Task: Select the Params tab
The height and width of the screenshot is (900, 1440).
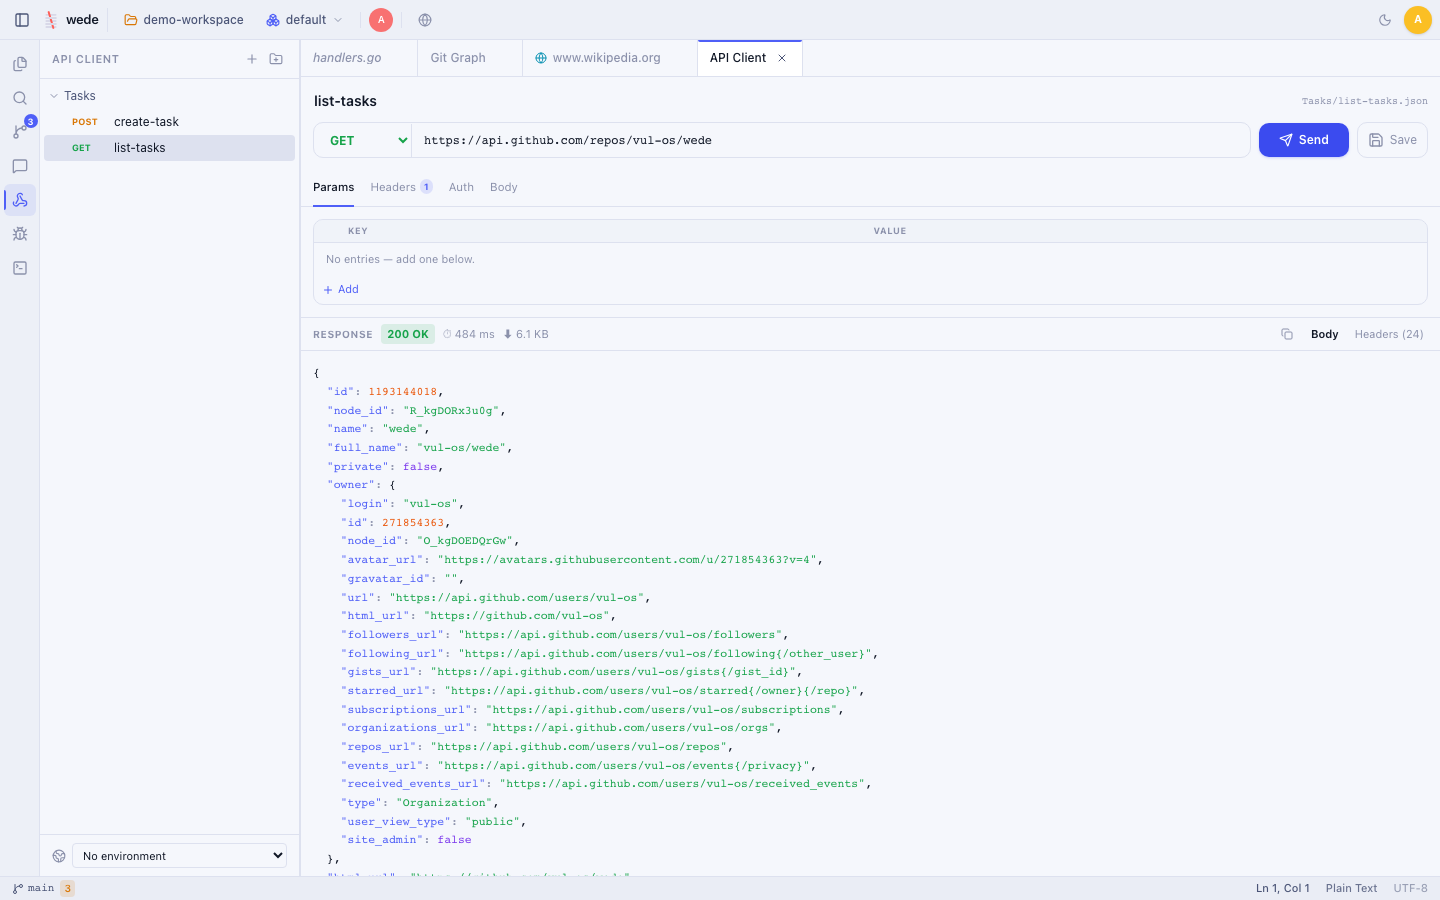Action: (333, 187)
